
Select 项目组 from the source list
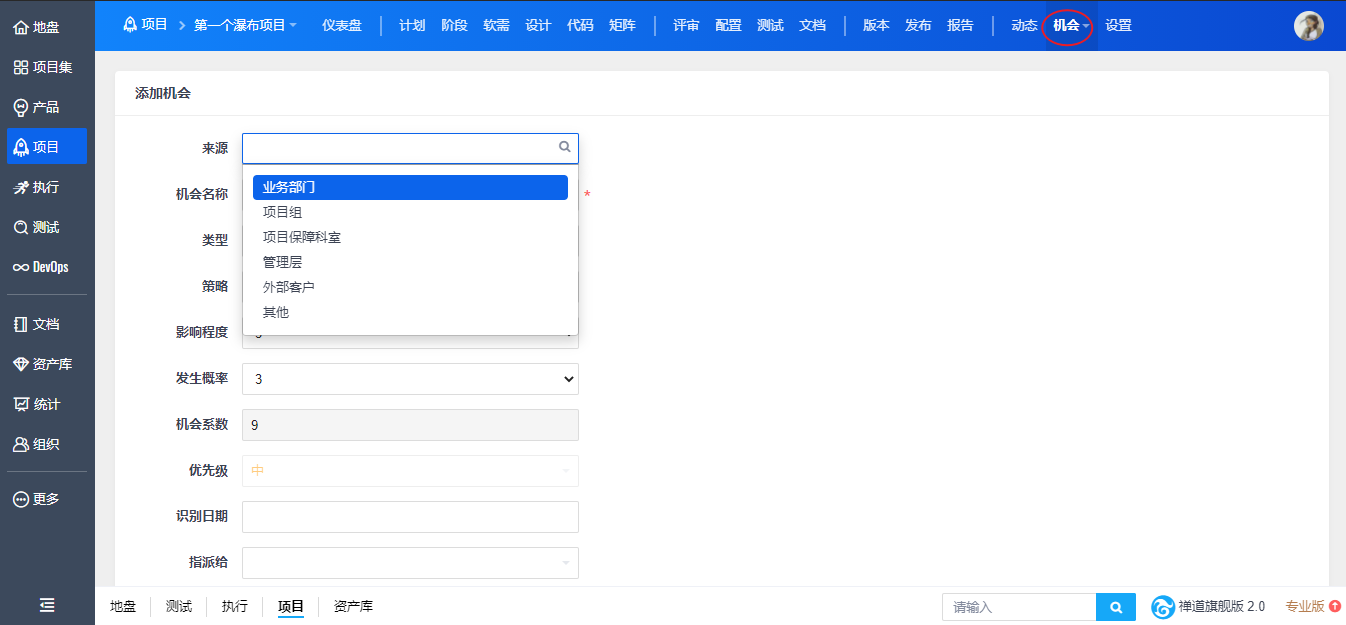[x=283, y=212]
